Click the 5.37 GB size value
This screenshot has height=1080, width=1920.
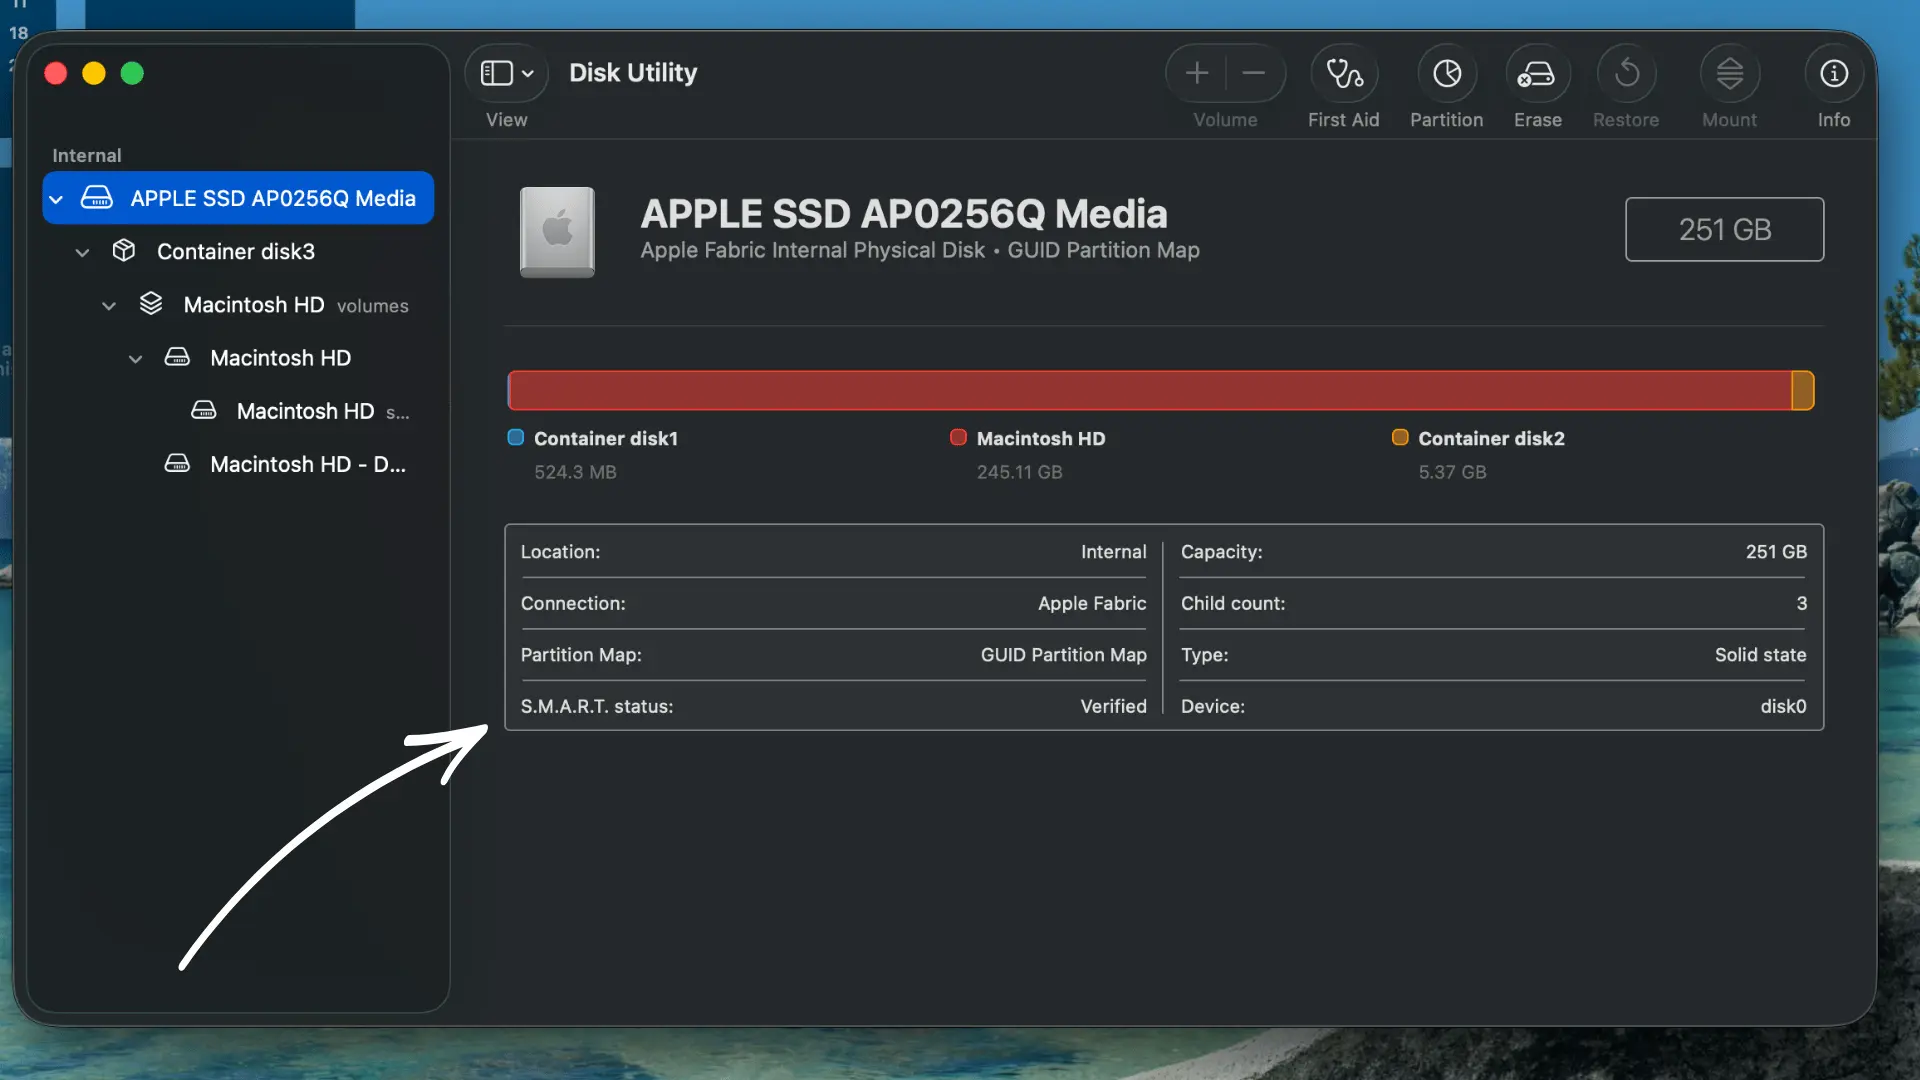coord(1453,472)
